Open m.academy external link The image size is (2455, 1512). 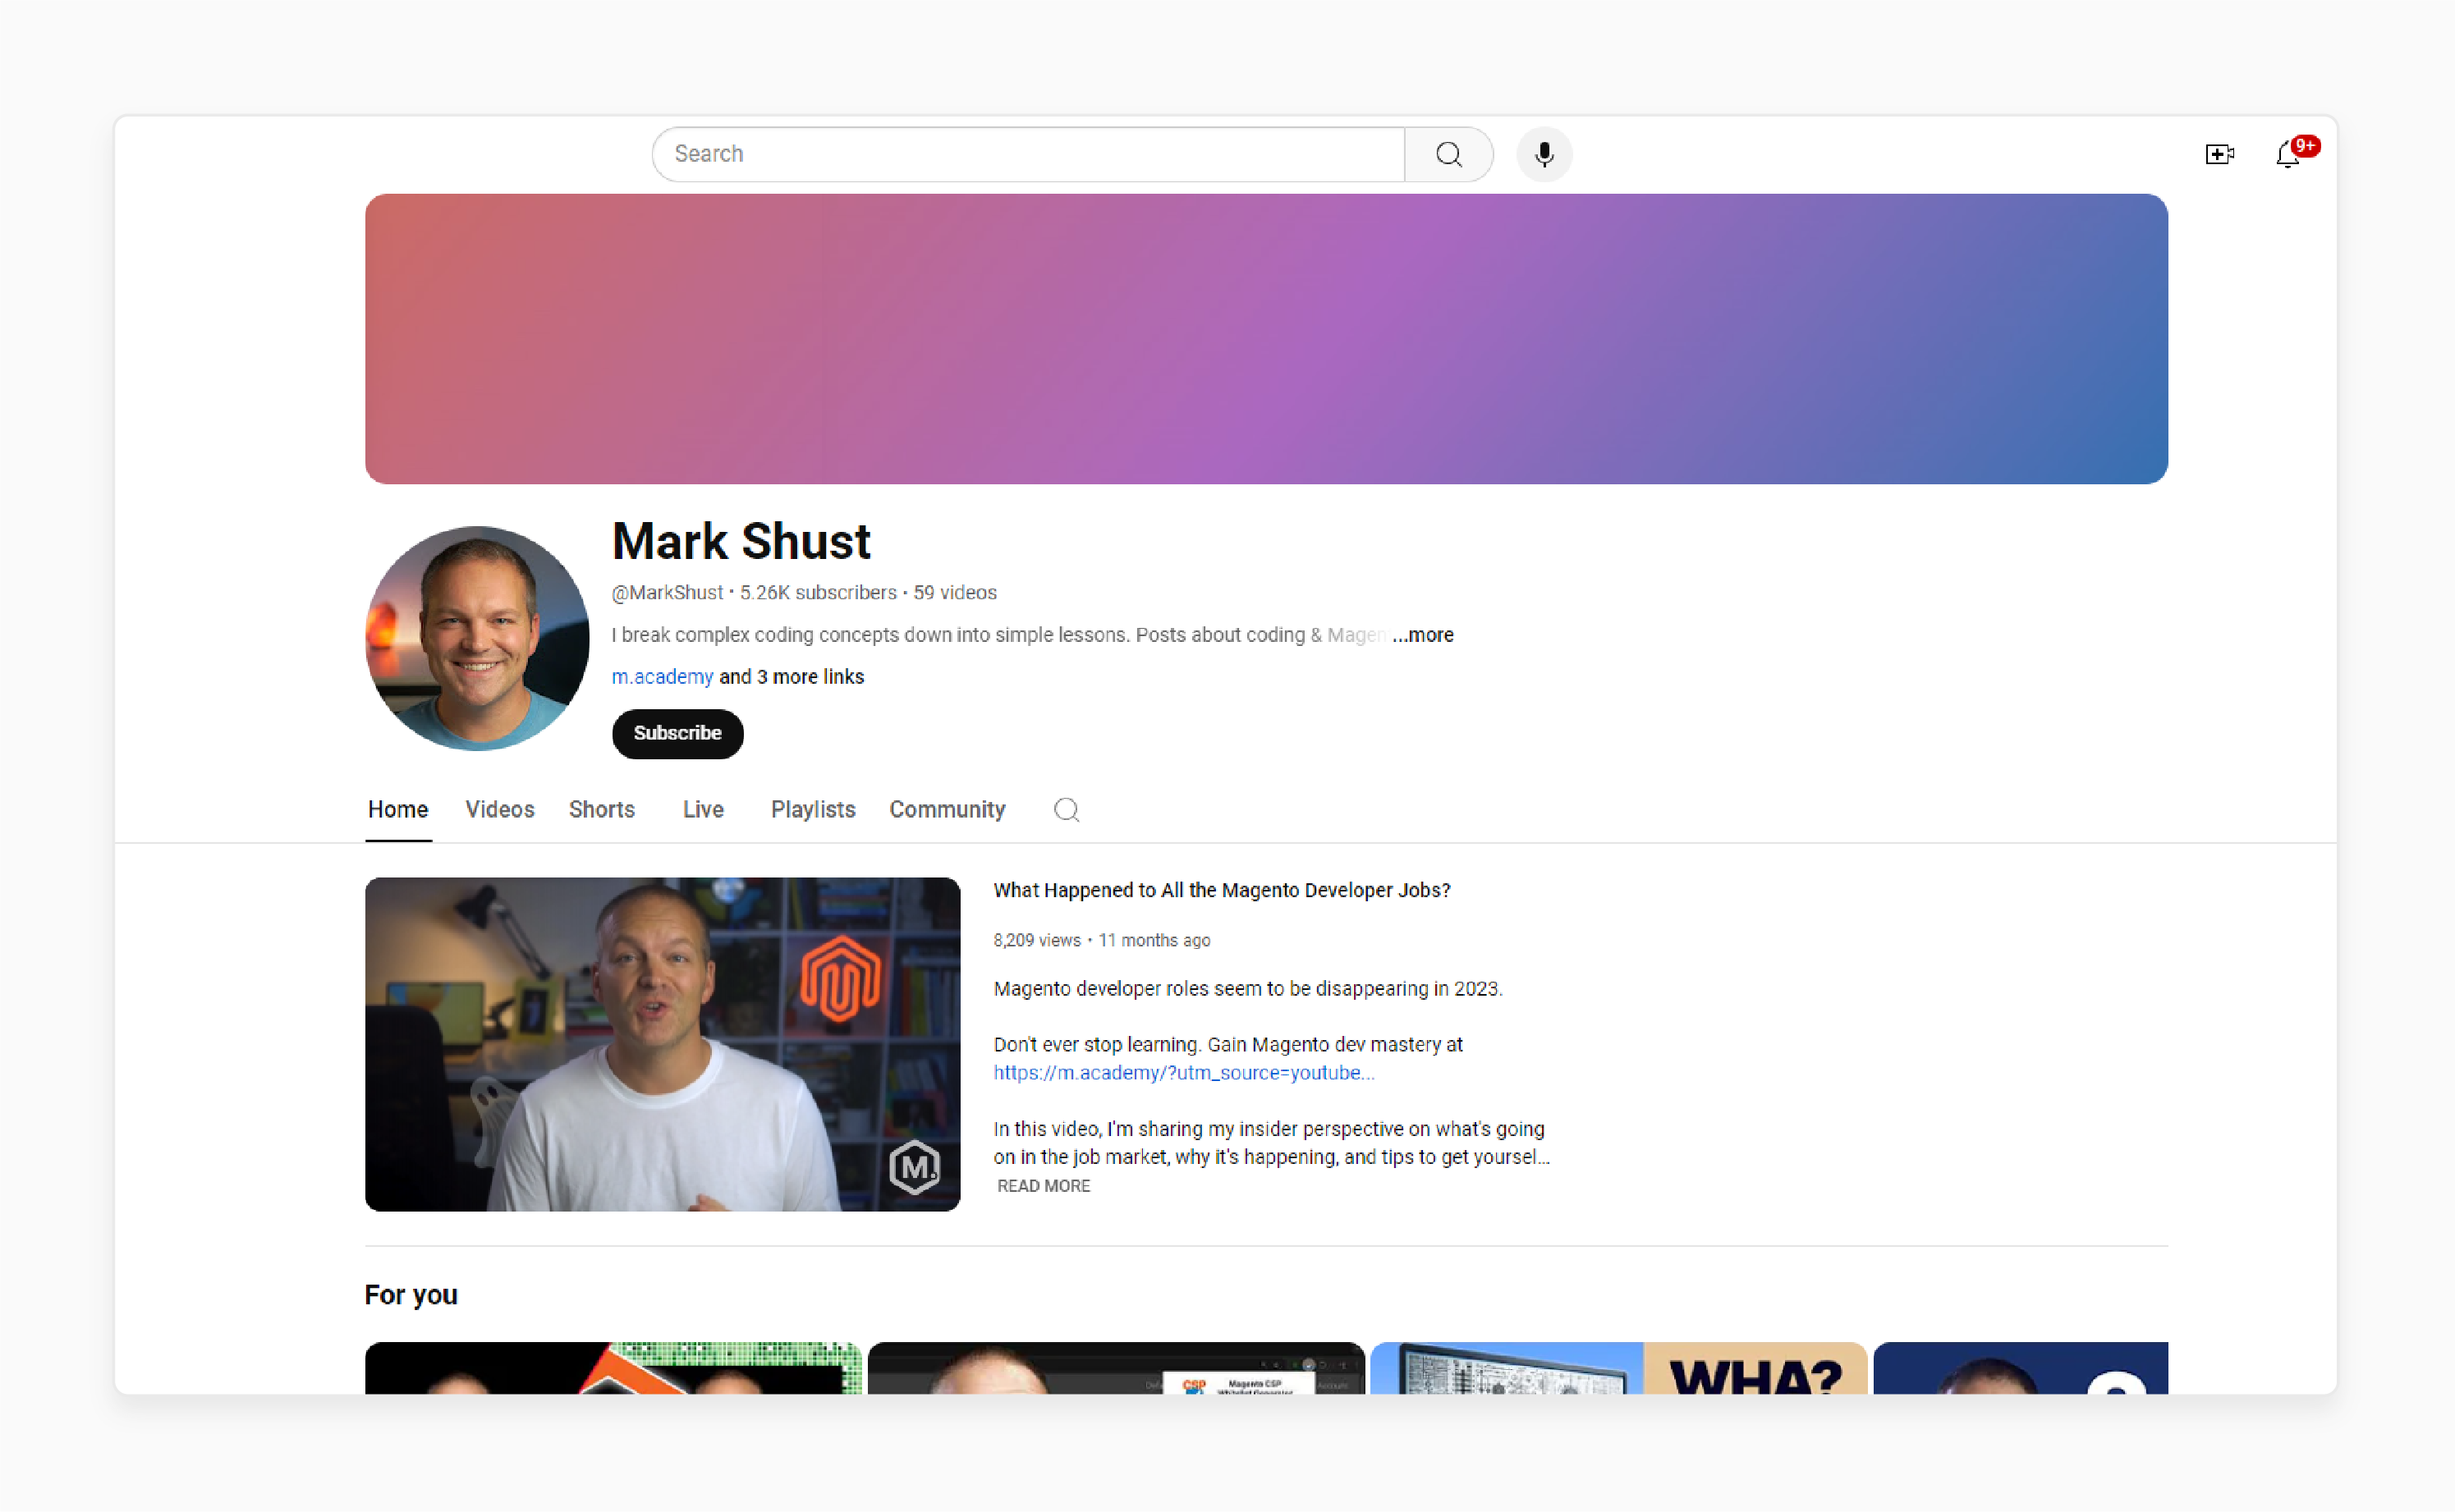[x=661, y=676]
